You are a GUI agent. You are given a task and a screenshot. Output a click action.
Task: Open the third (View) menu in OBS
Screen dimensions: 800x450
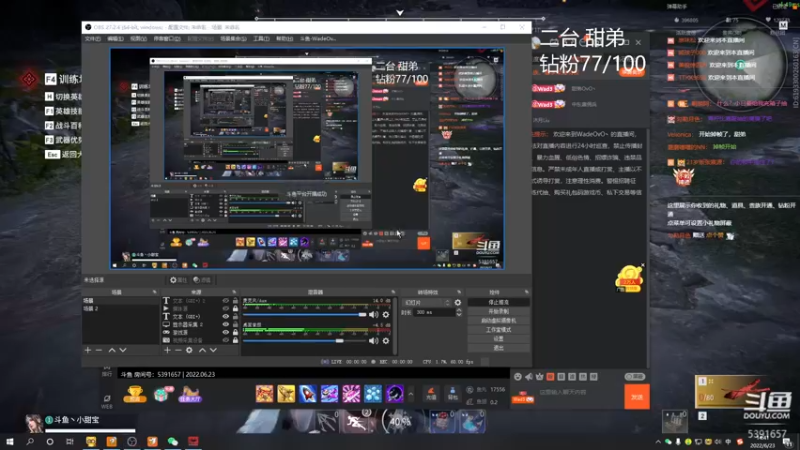click(x=138, y=39)
